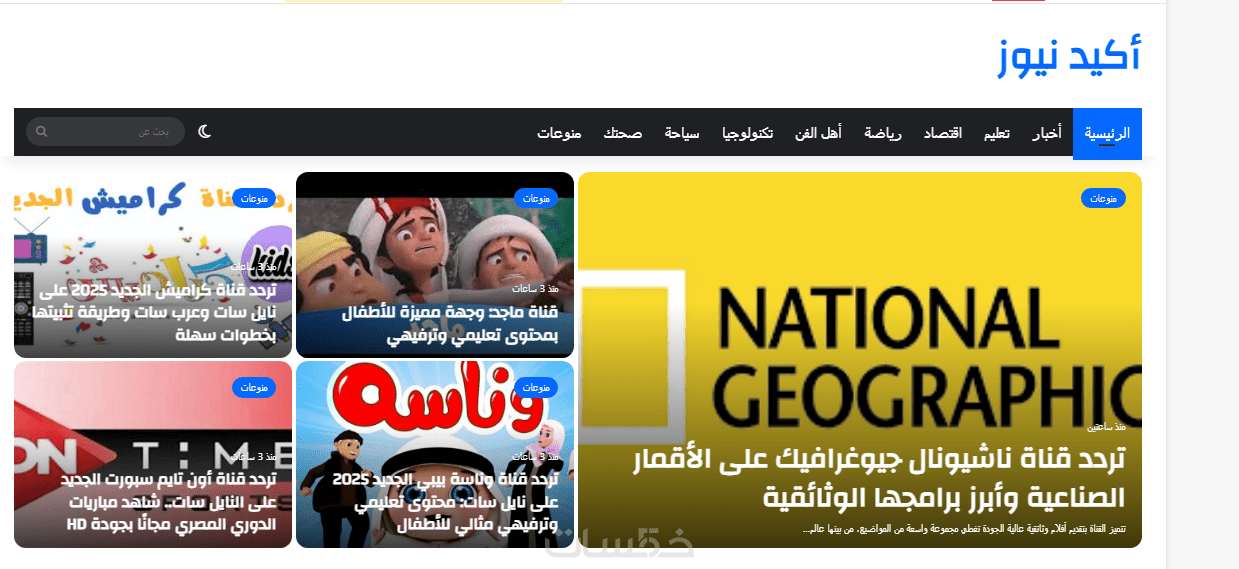This screenshot has width=1239, height=569.
Task: Open the أخبار menu item
Action: tap(1047, 133)
